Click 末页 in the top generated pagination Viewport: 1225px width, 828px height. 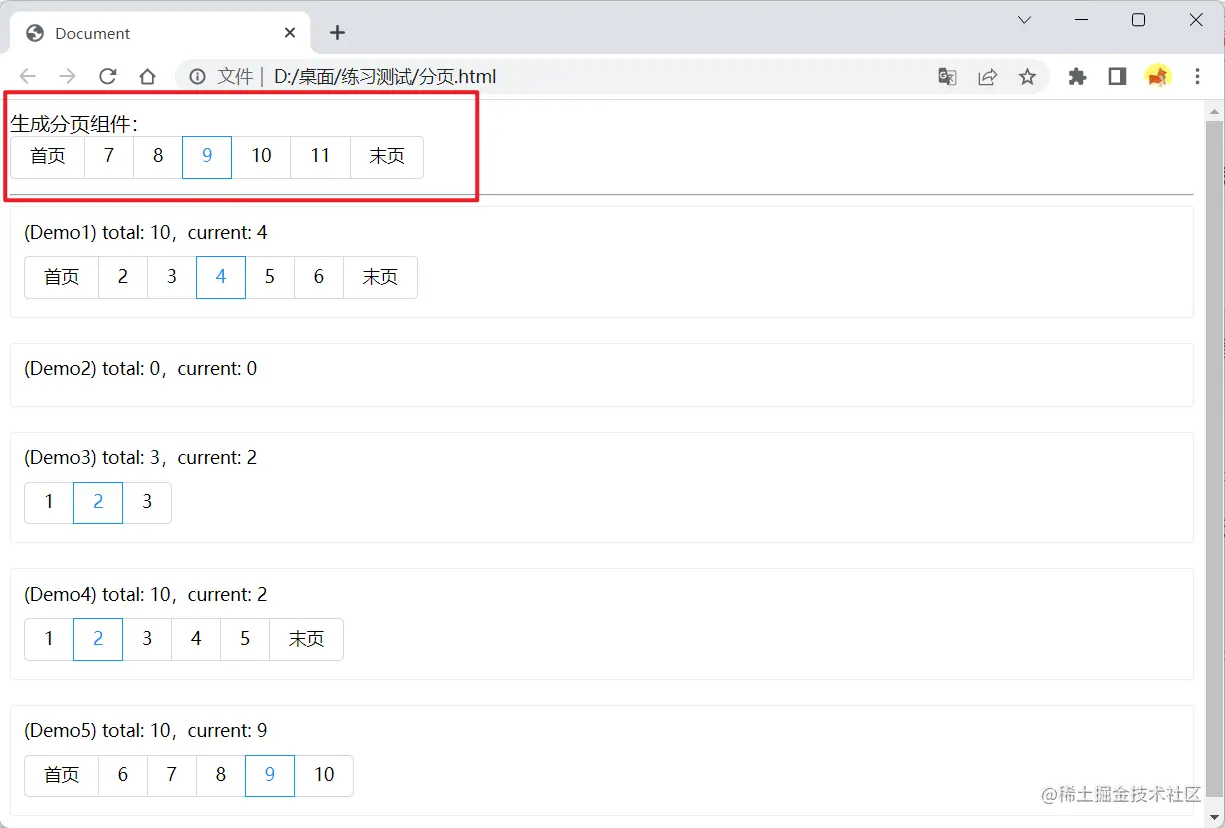click(x=387, y=157)
